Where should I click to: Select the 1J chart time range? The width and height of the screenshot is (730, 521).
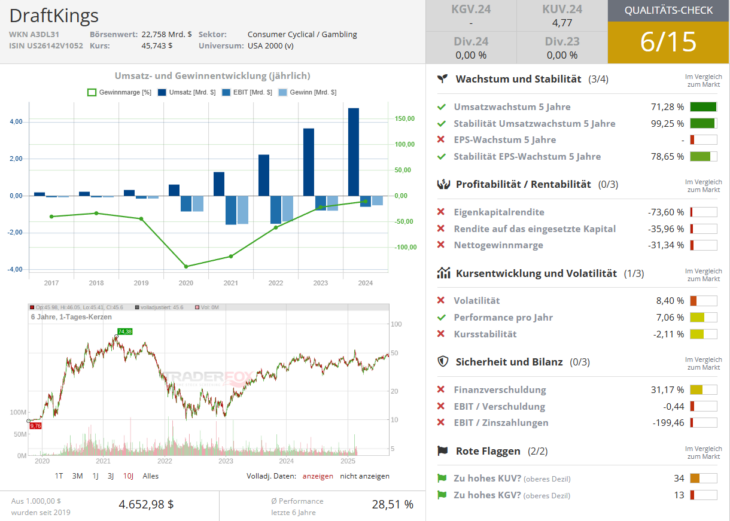pyautogui.click(x=95, y=476)
